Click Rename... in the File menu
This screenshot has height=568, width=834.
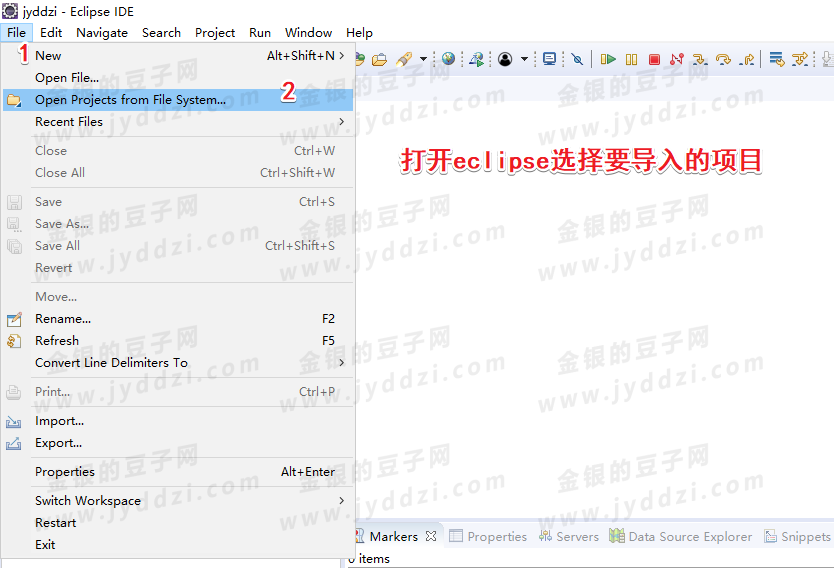coord(178,319)
